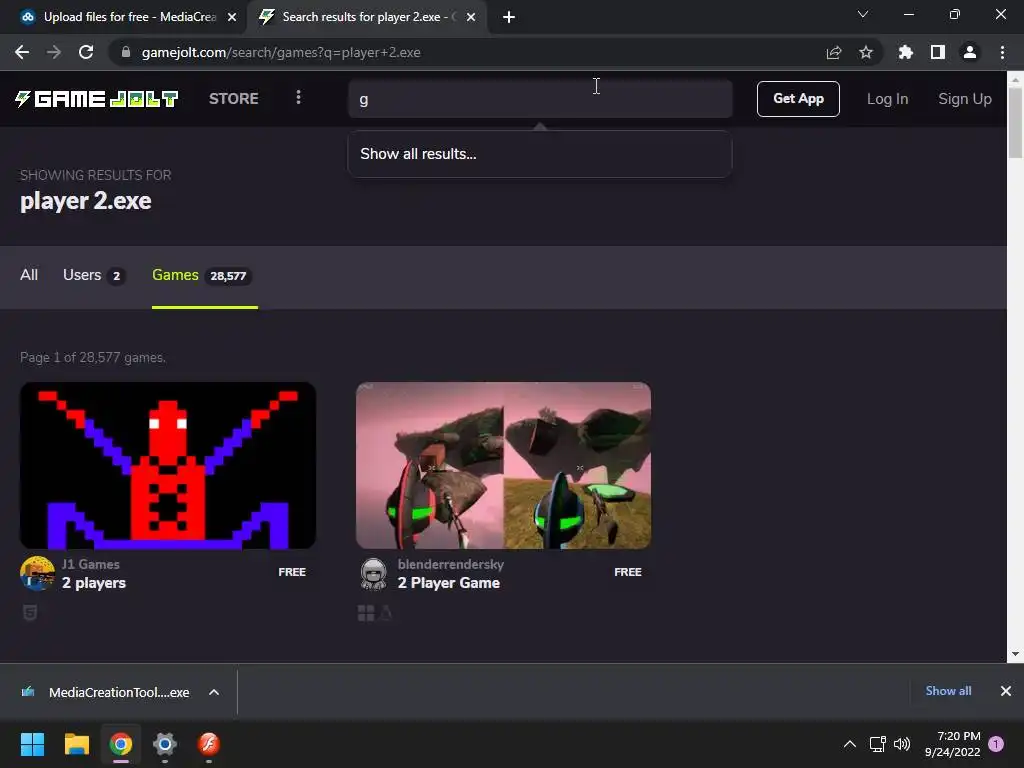Open the notification badge
1024x768 pixels.
pos(996,744)
